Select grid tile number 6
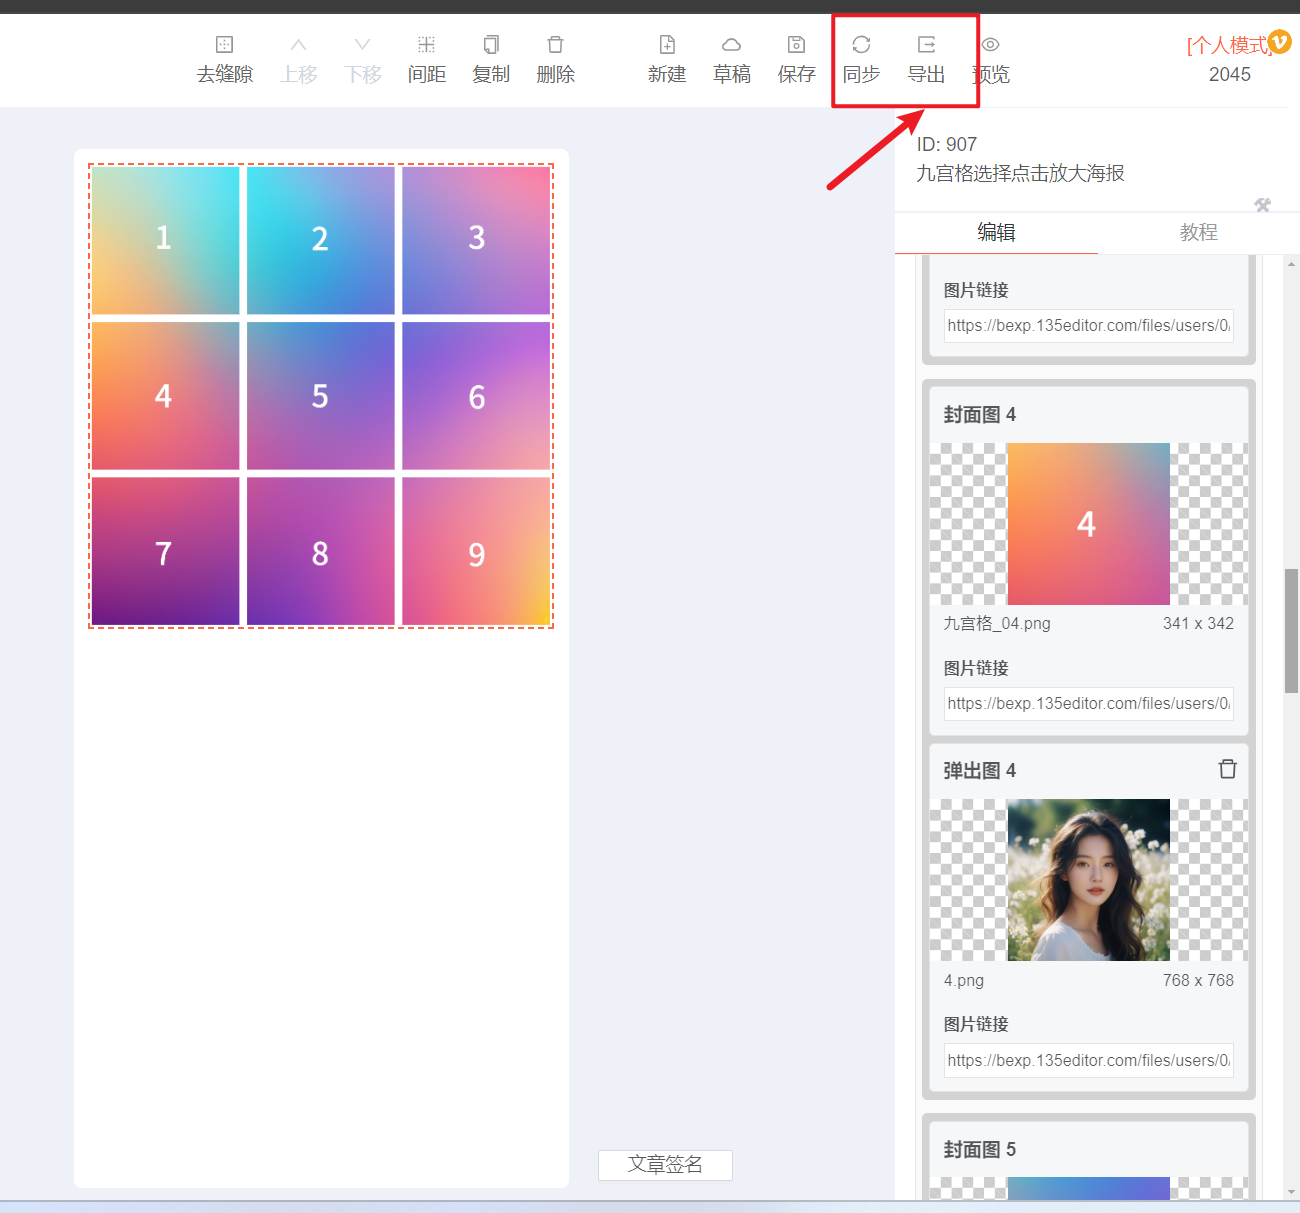Screen dimensions: 1300x1213 tap(476, 396)
